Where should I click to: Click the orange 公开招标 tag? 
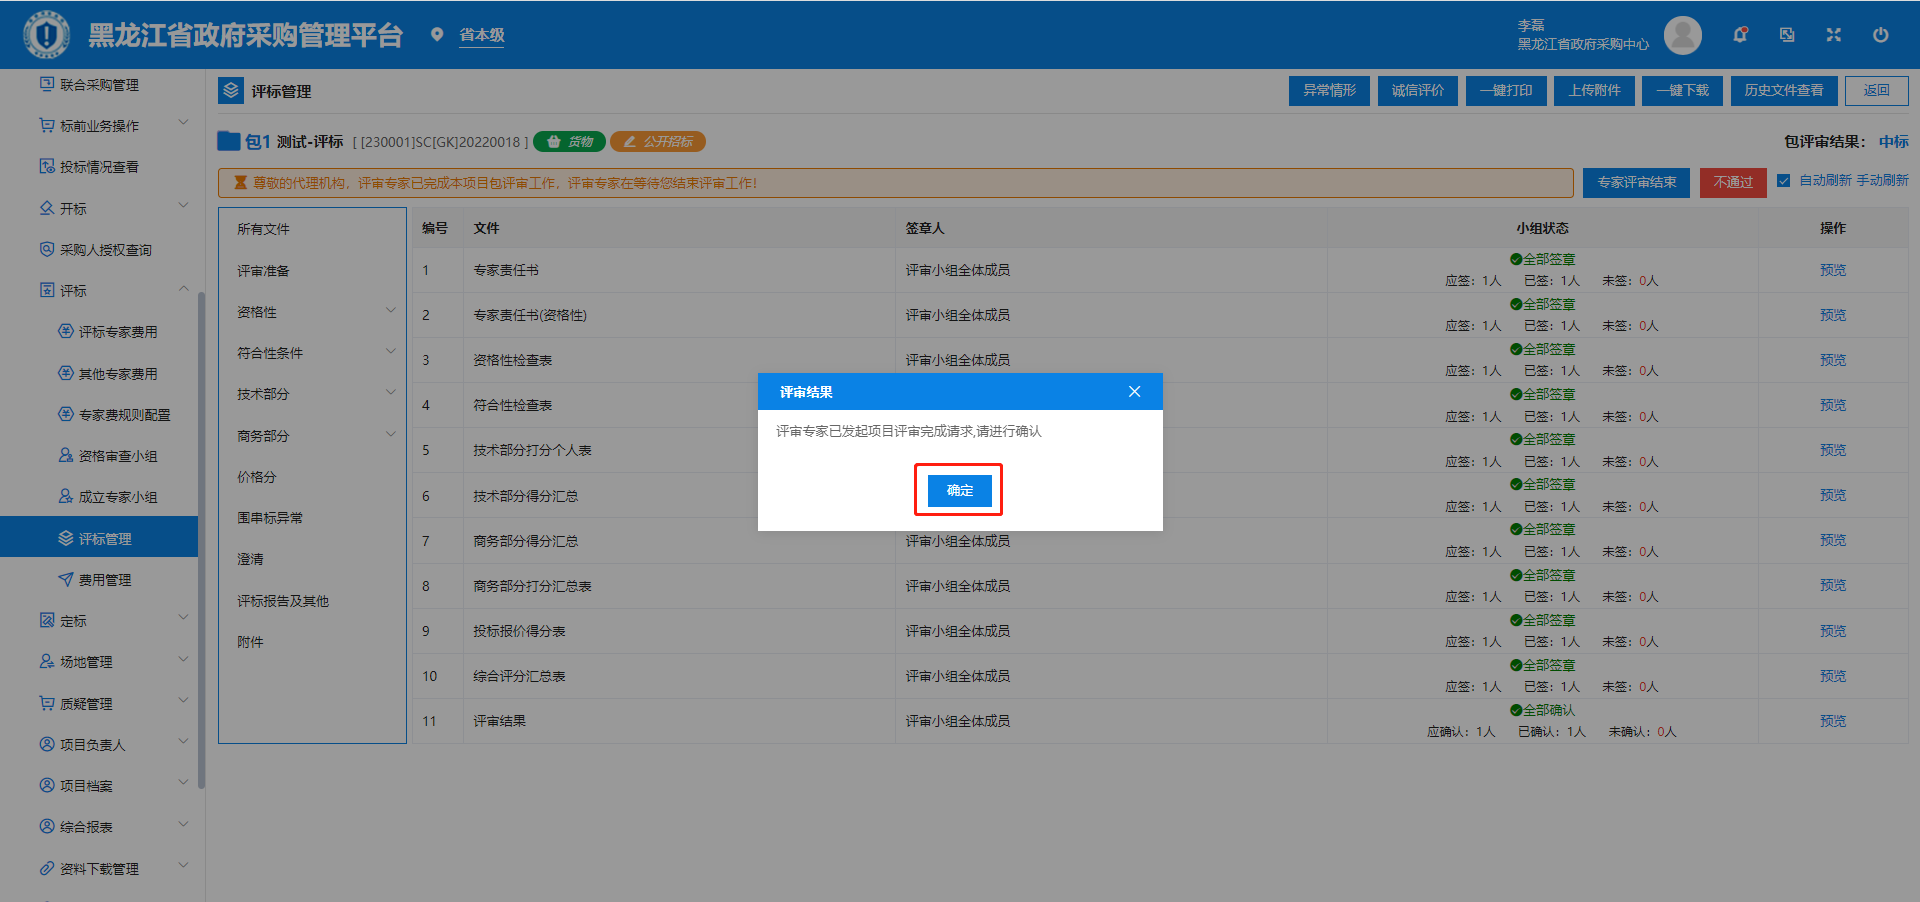point(658,142)
